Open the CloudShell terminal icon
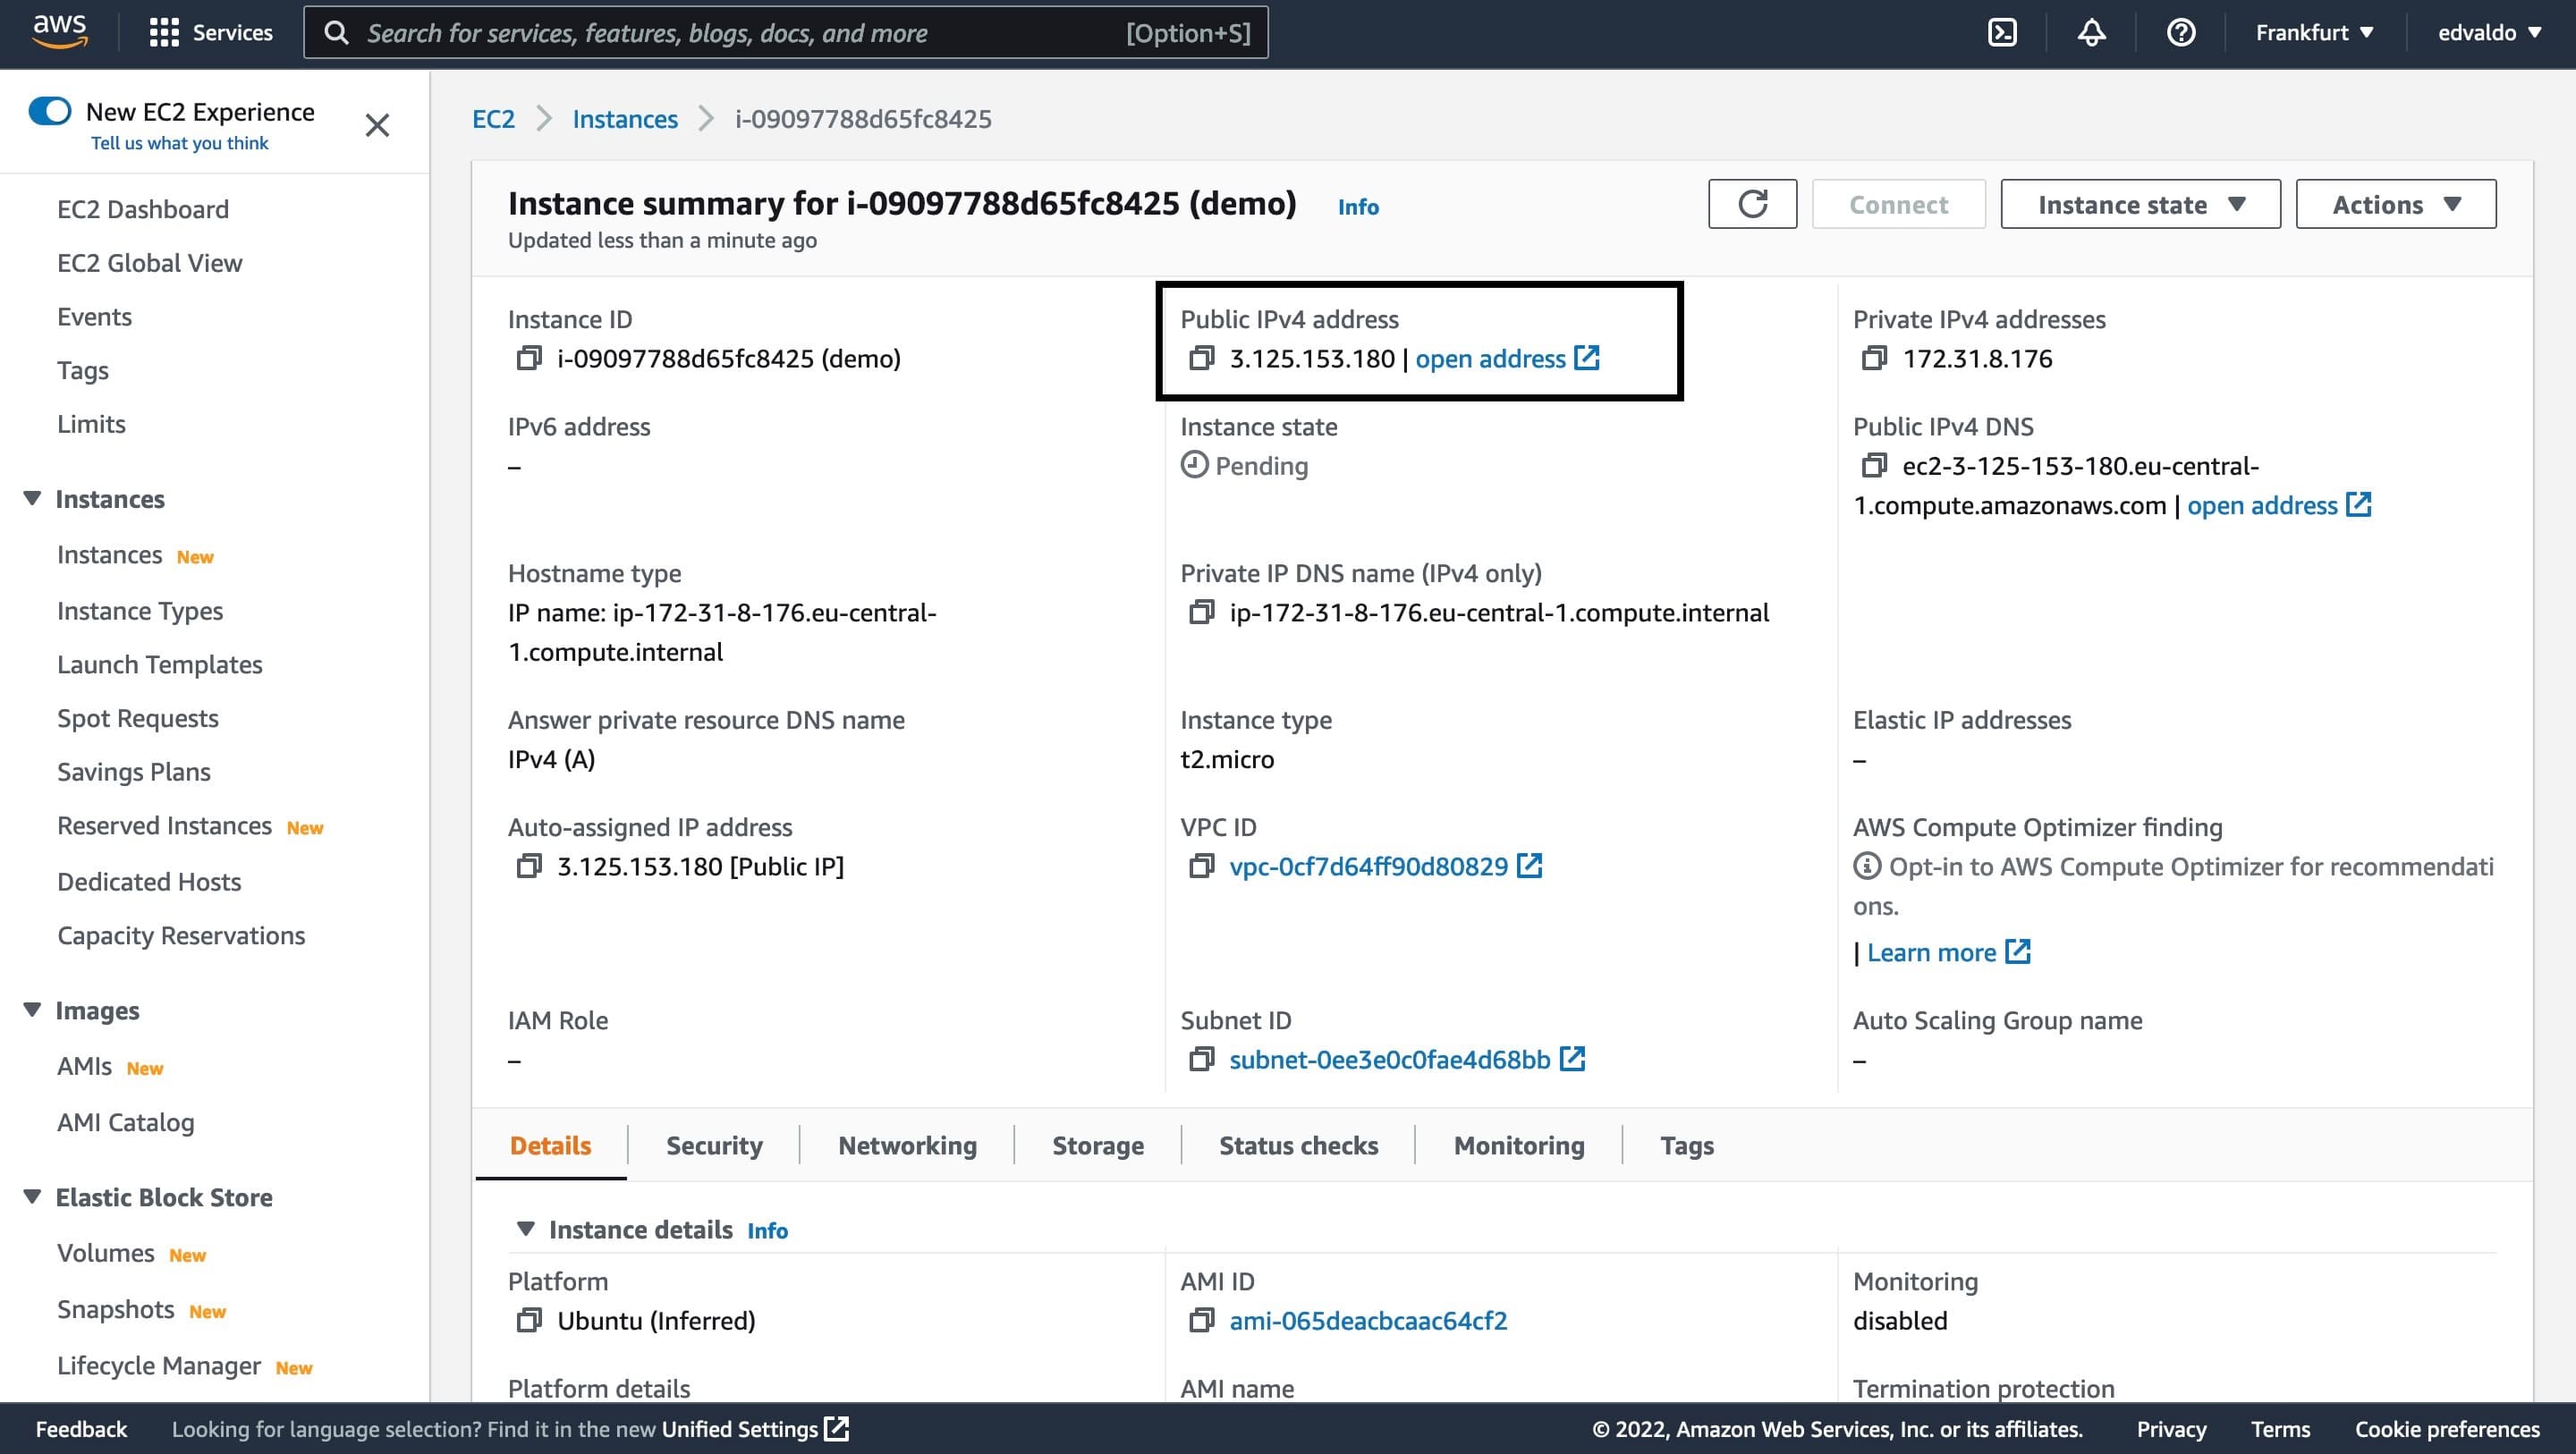This screenshot has width=2576, height=1454. click(x=2002, y=33)
